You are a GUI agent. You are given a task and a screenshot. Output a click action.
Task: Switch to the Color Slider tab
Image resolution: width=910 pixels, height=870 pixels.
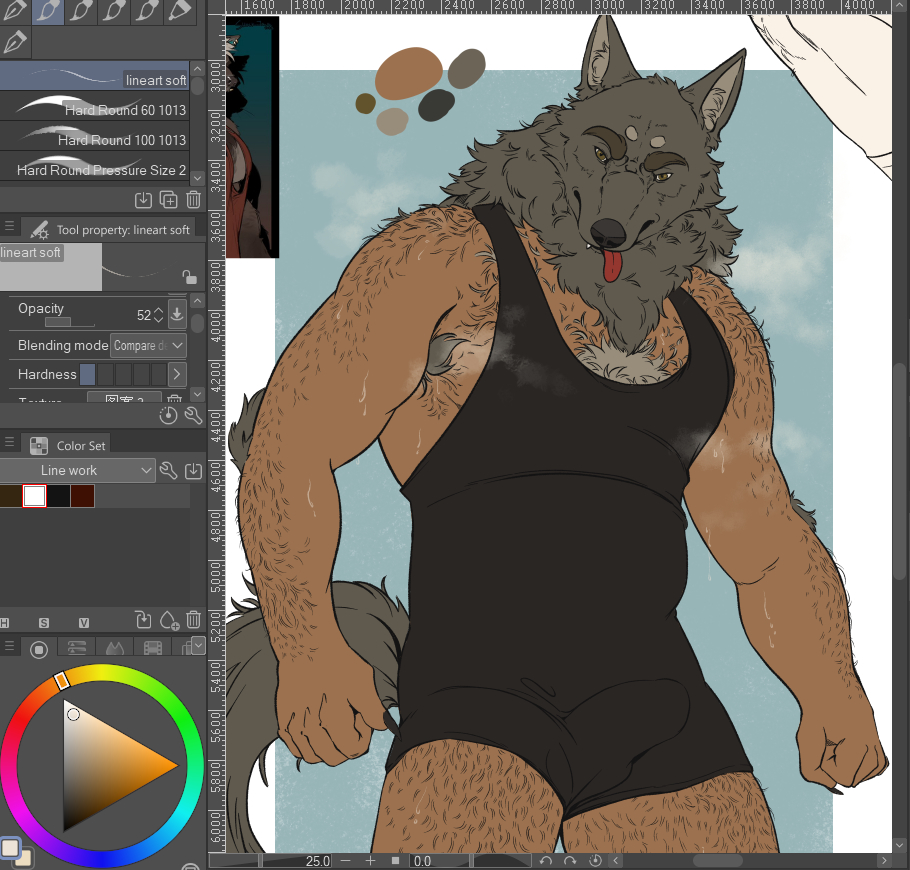pos(77,648)
